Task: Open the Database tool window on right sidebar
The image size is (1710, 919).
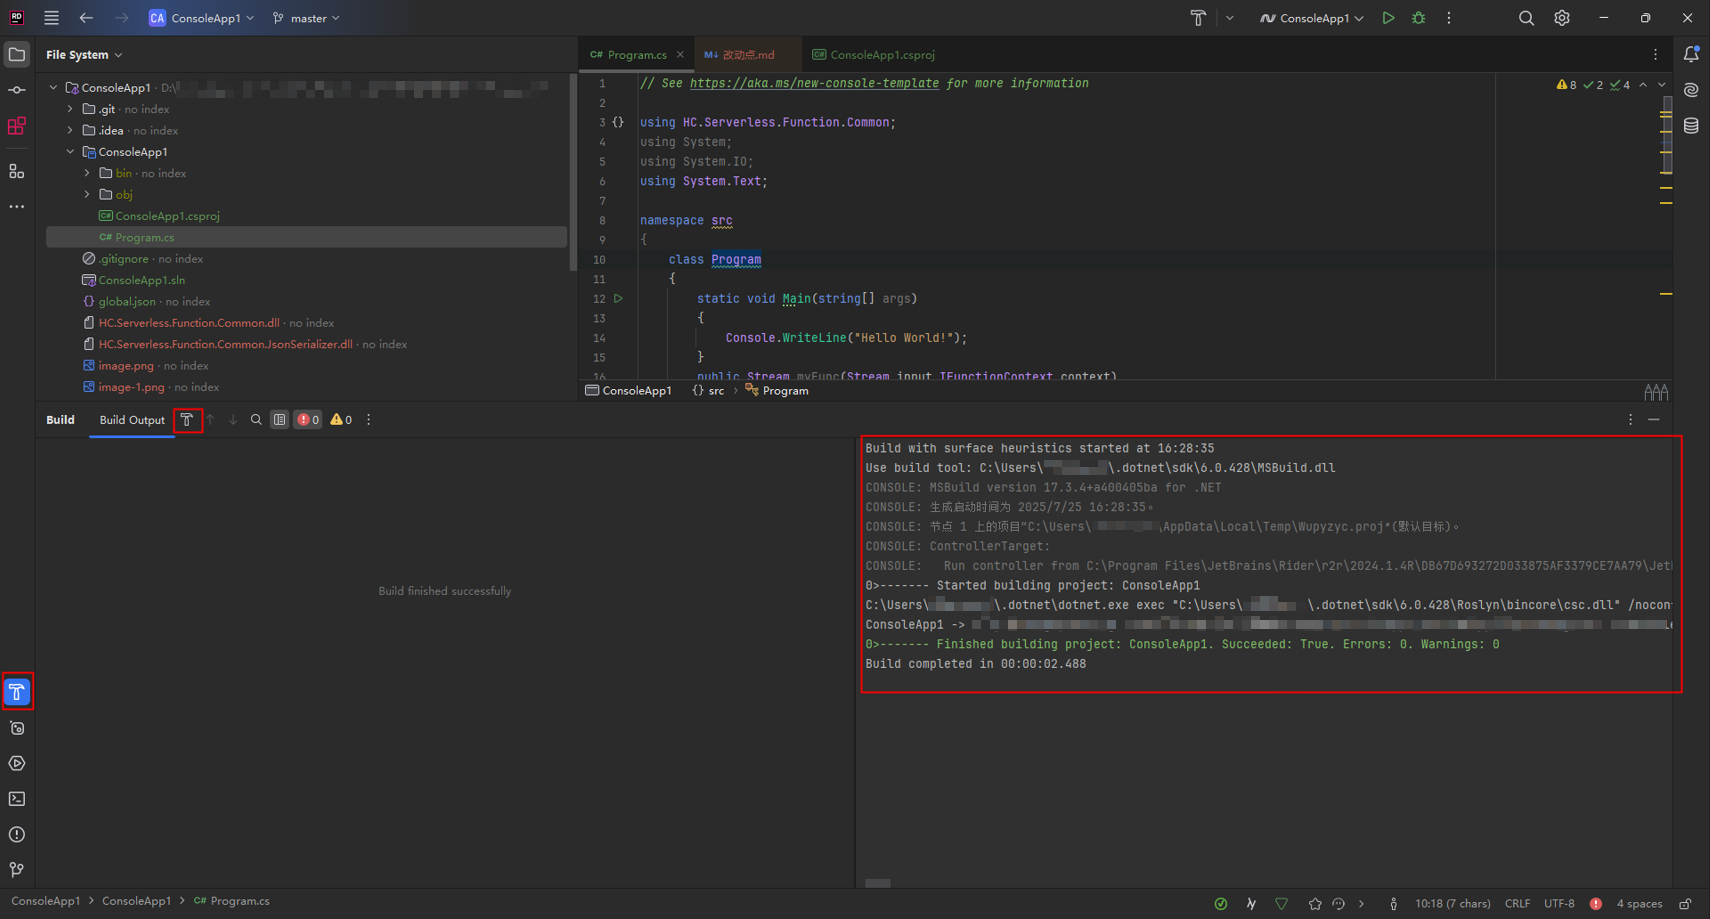Action: pyautogui.click(x=1691, y=126)
